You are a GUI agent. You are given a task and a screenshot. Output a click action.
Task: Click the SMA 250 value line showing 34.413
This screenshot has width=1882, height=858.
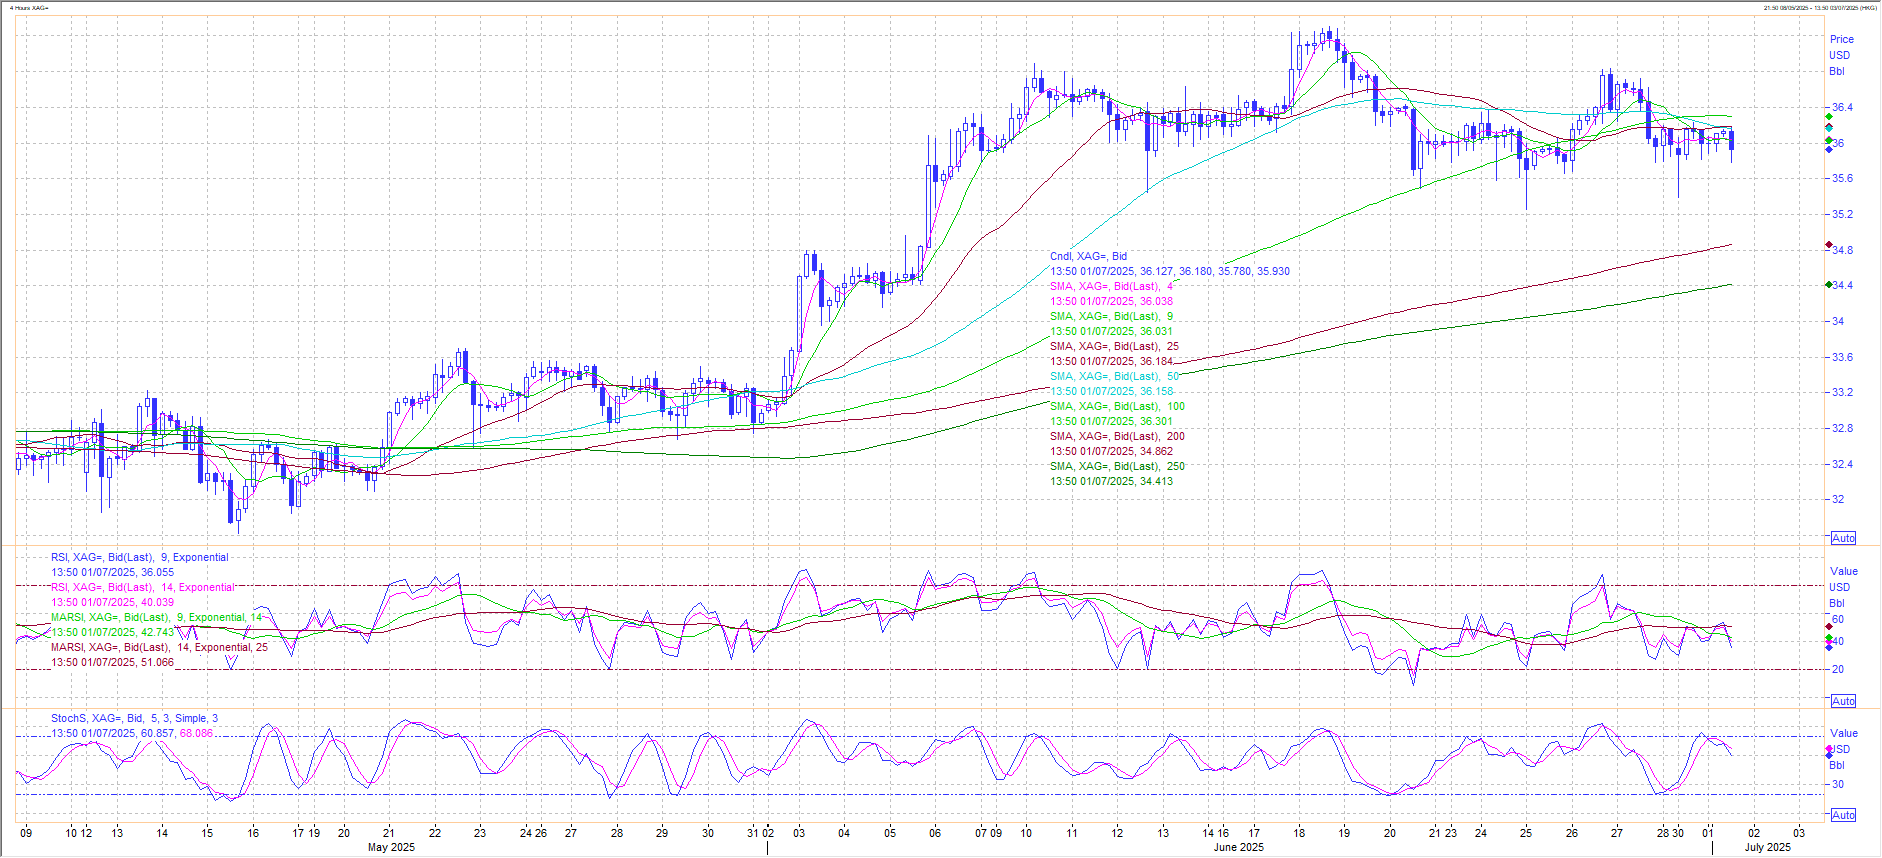point(1111,481)
